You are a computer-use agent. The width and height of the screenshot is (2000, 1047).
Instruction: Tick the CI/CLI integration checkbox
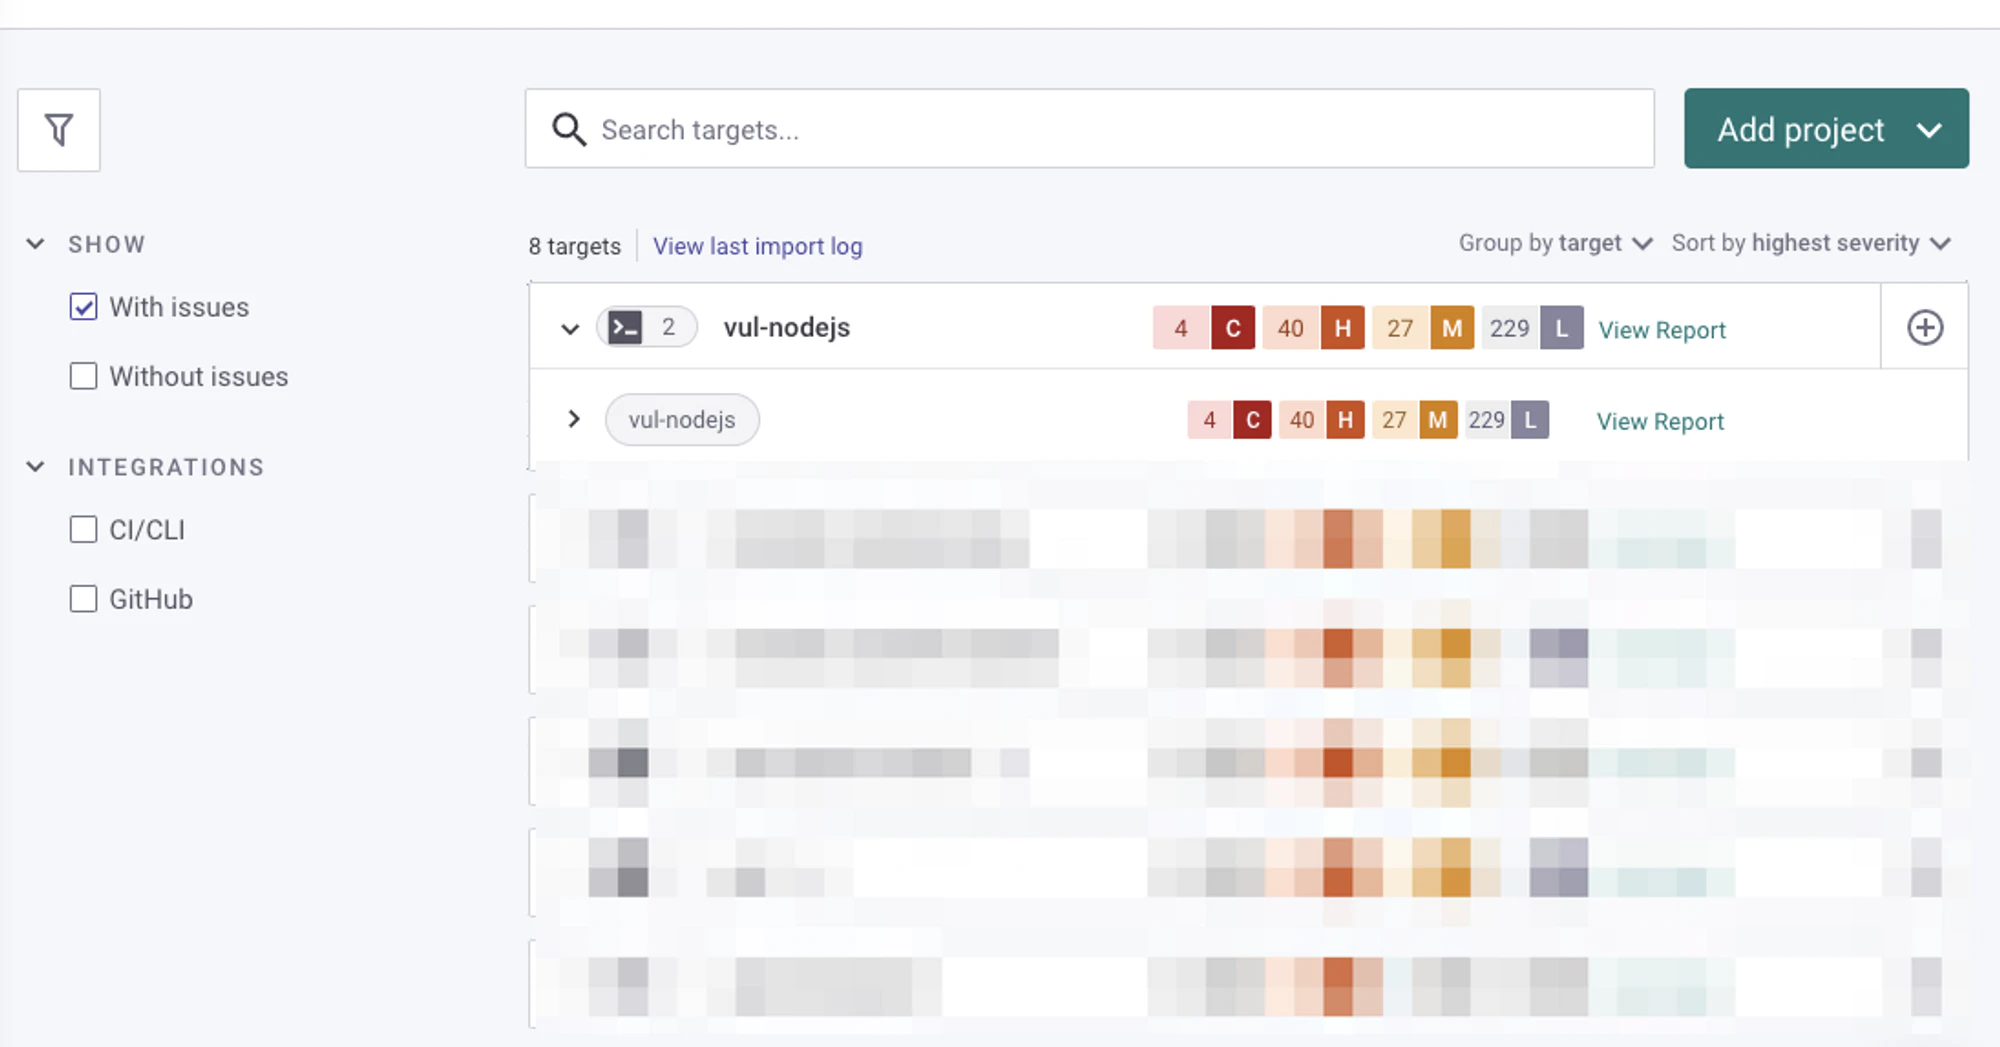pyautogui.click(x=84, y=529)
